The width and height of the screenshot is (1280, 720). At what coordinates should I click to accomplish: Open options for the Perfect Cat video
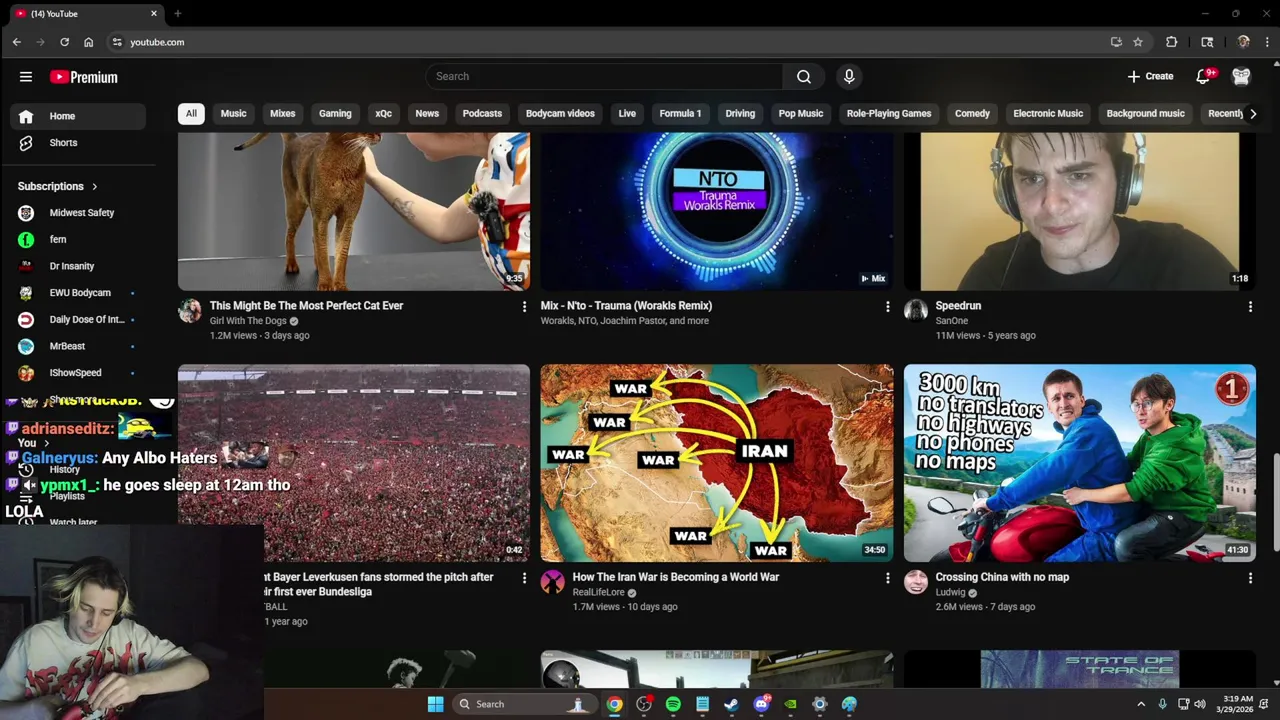click(x=524, y=307)
